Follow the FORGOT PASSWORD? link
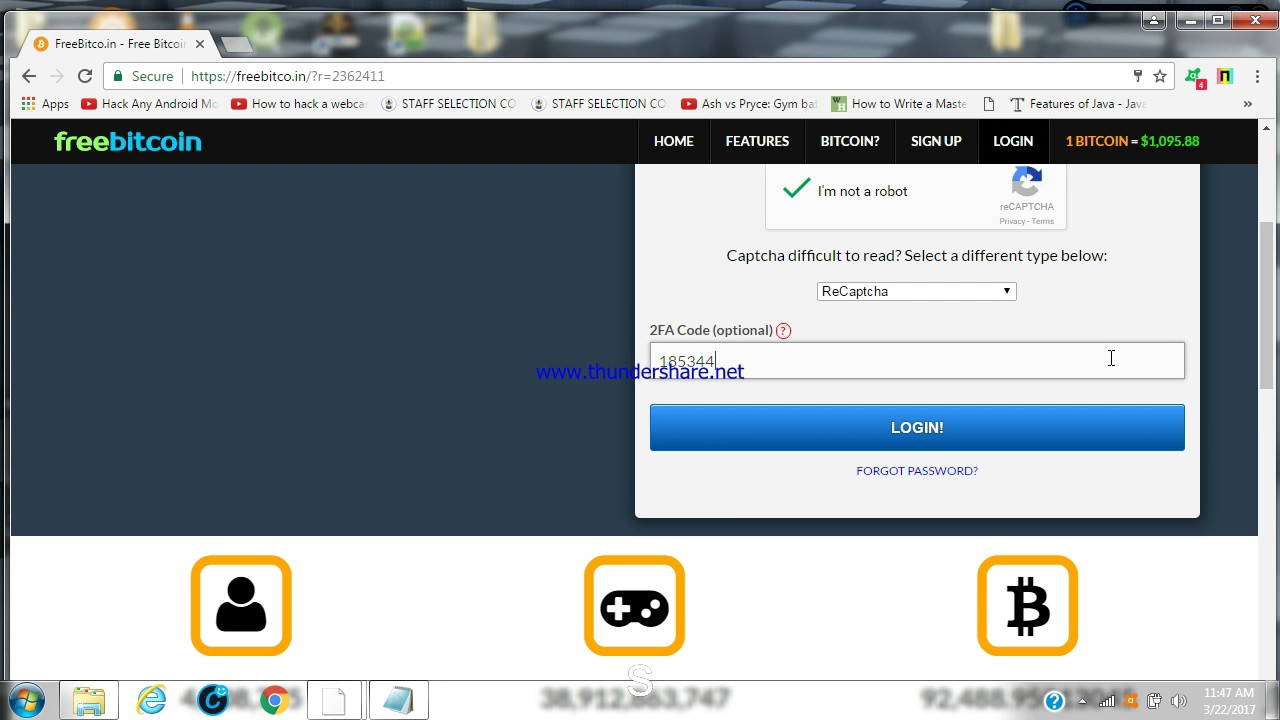Image resolution: width=1280 pixels, height=720 pixels. 917,471
